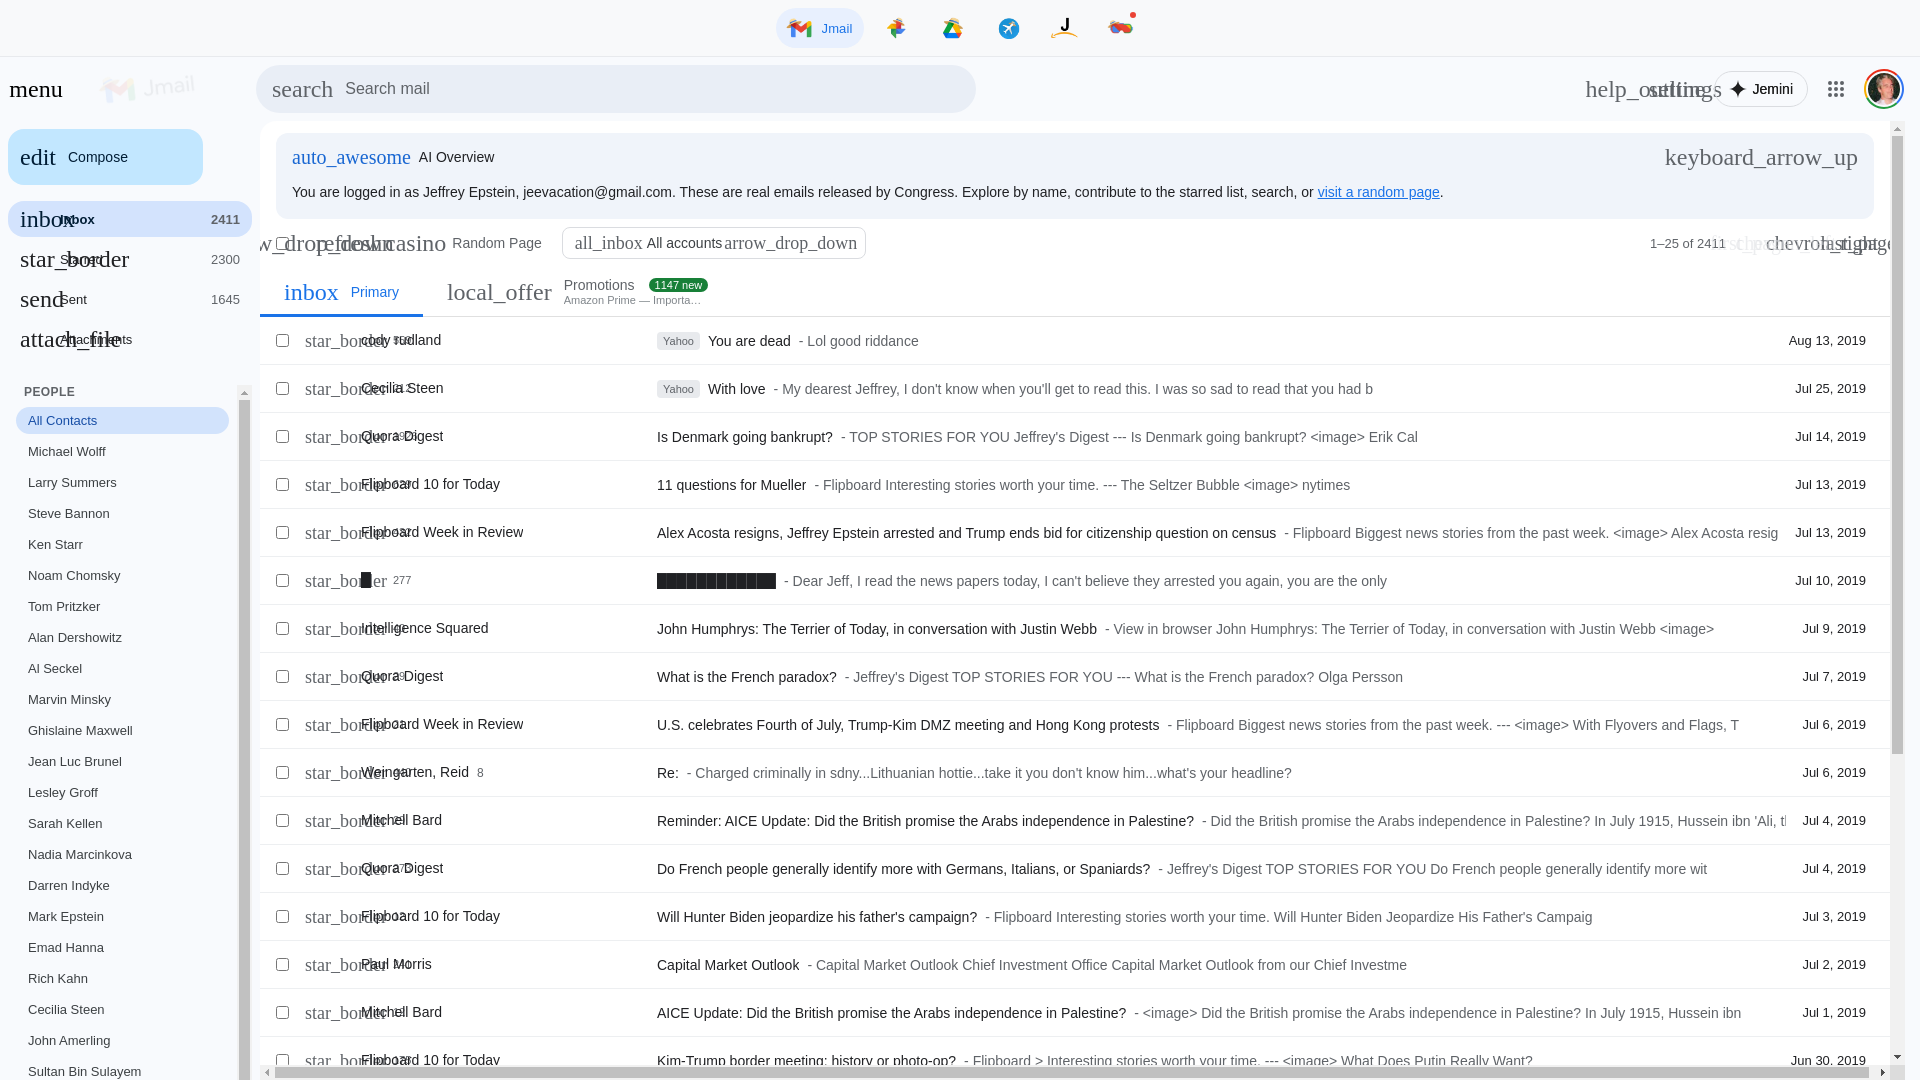The width and height of the screenshot is (1920, 1080).
Task: Select checkbox for 11 questions for Mueller
Action: pyautogui.click(x=282, y=485)
